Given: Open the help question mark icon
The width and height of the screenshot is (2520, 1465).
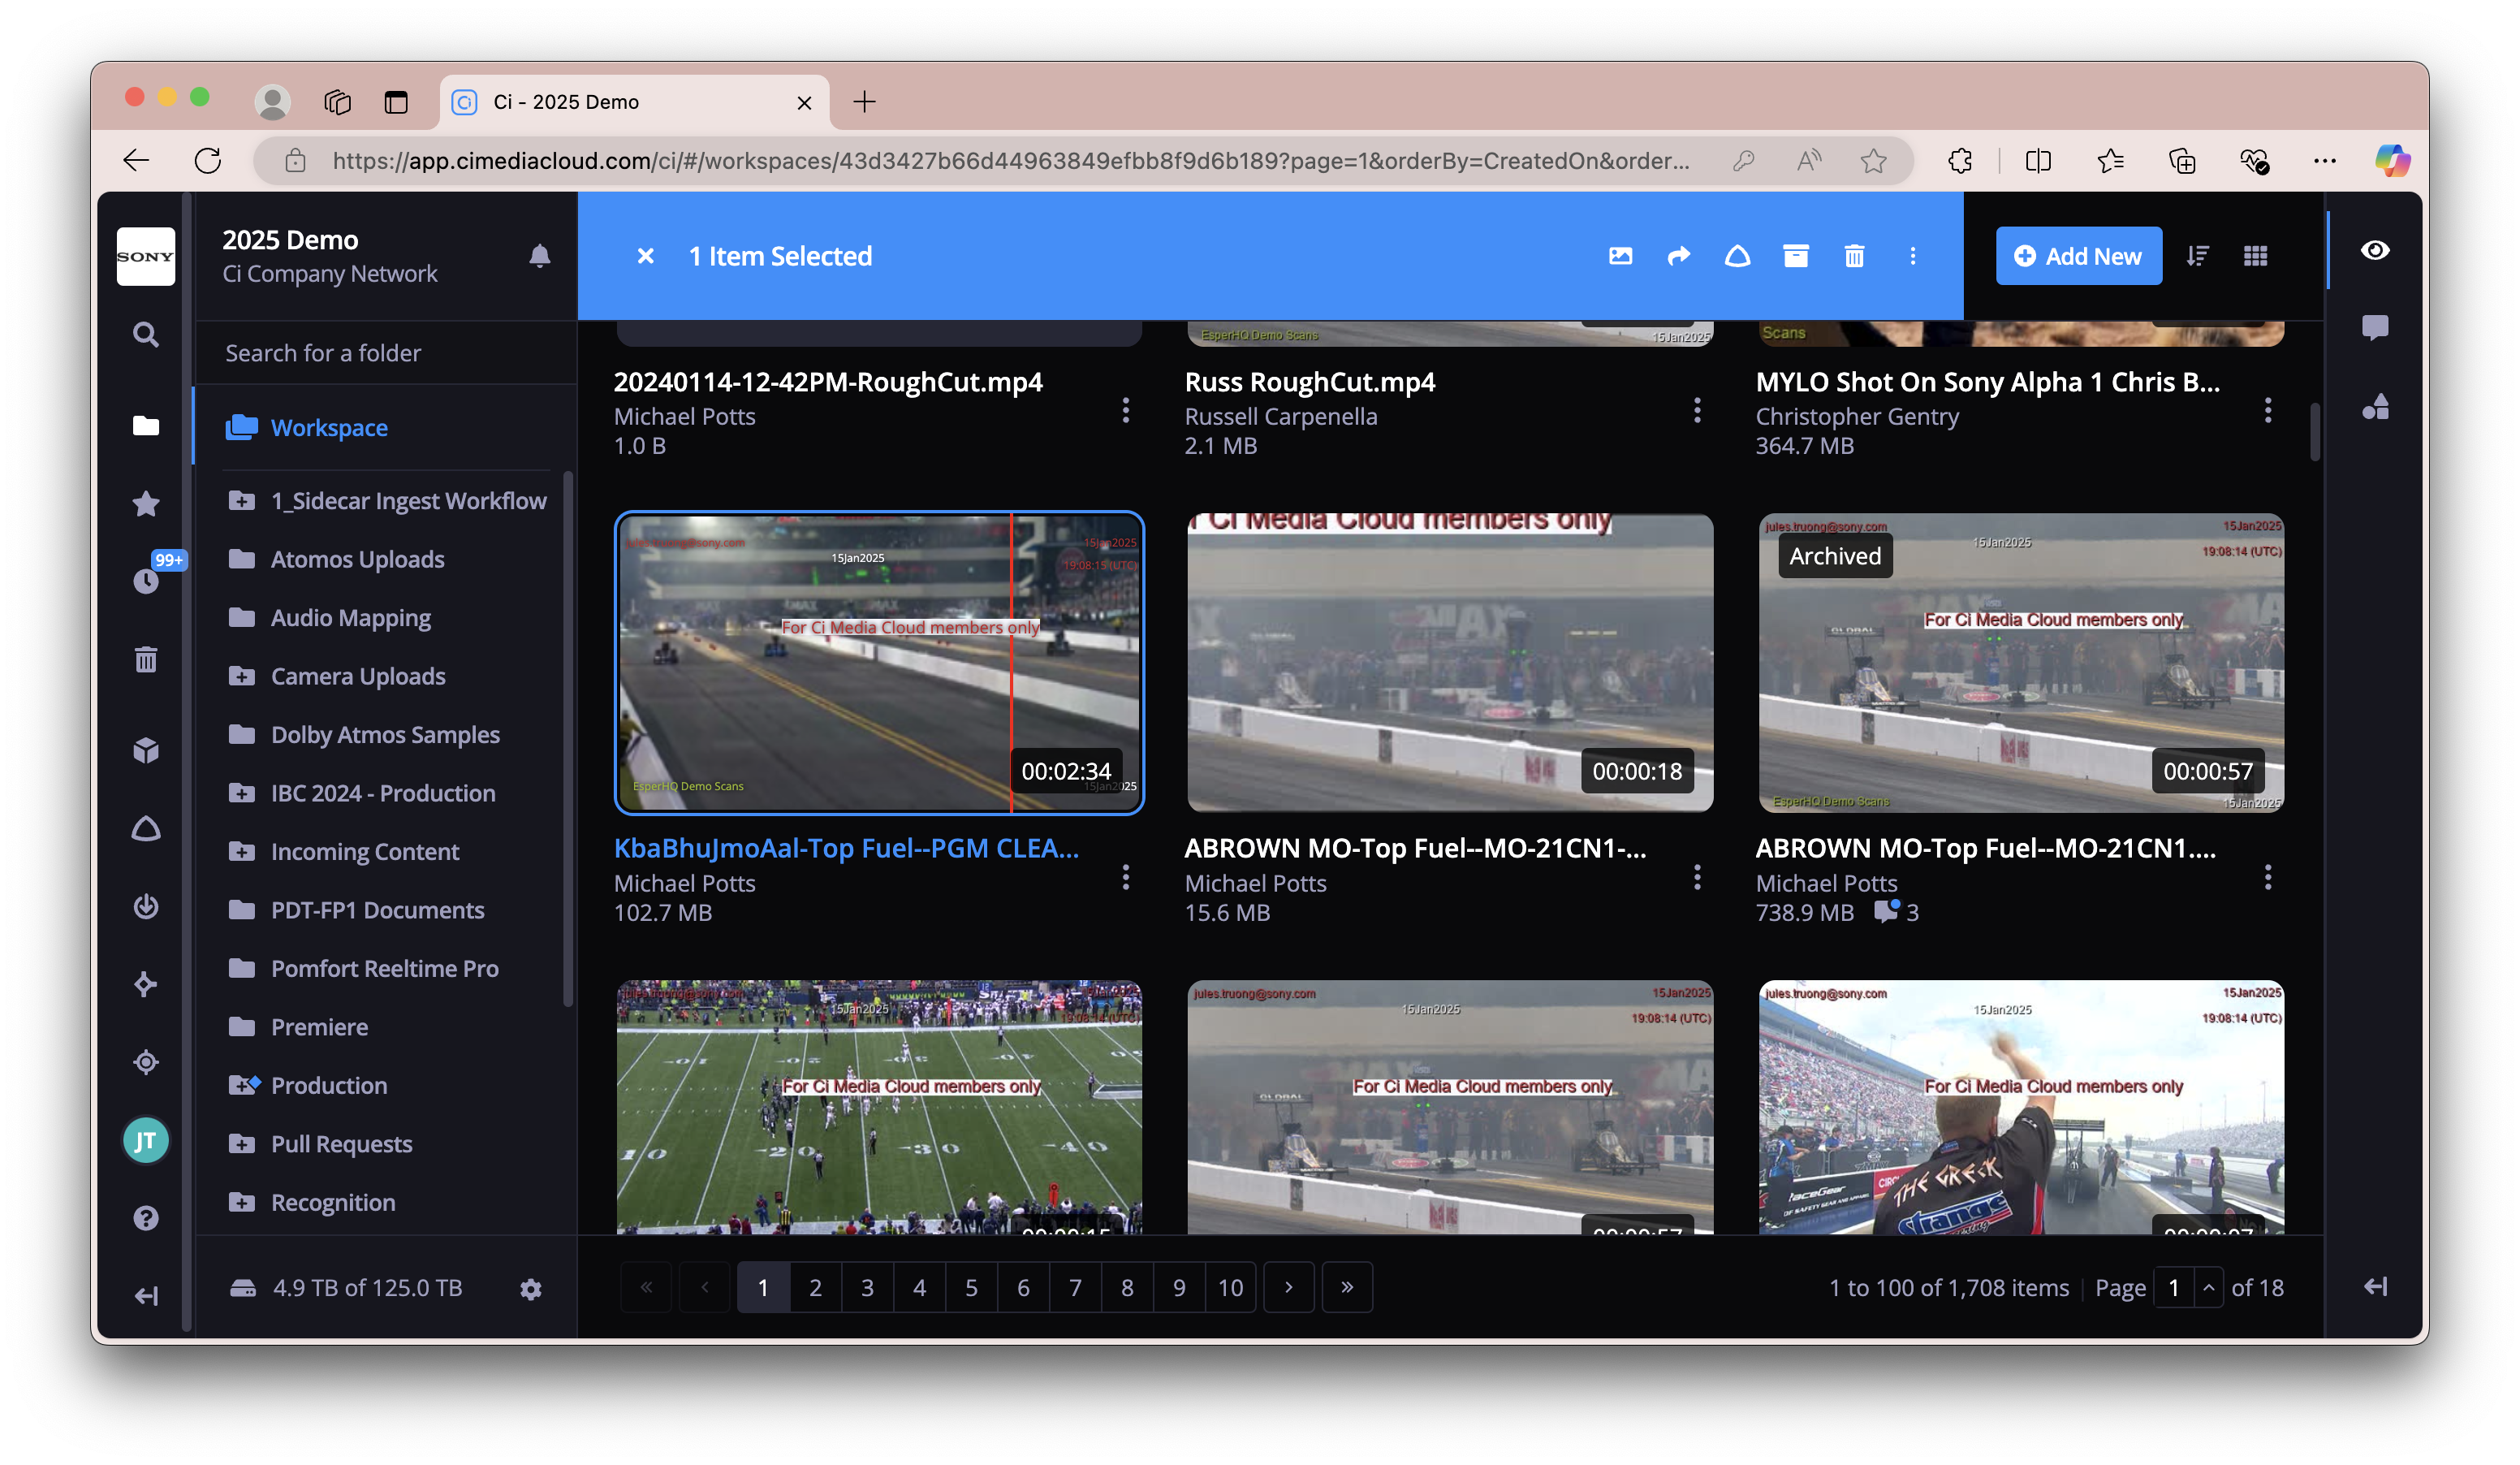Looking at the screenshot, I should tap(146, 1217).
